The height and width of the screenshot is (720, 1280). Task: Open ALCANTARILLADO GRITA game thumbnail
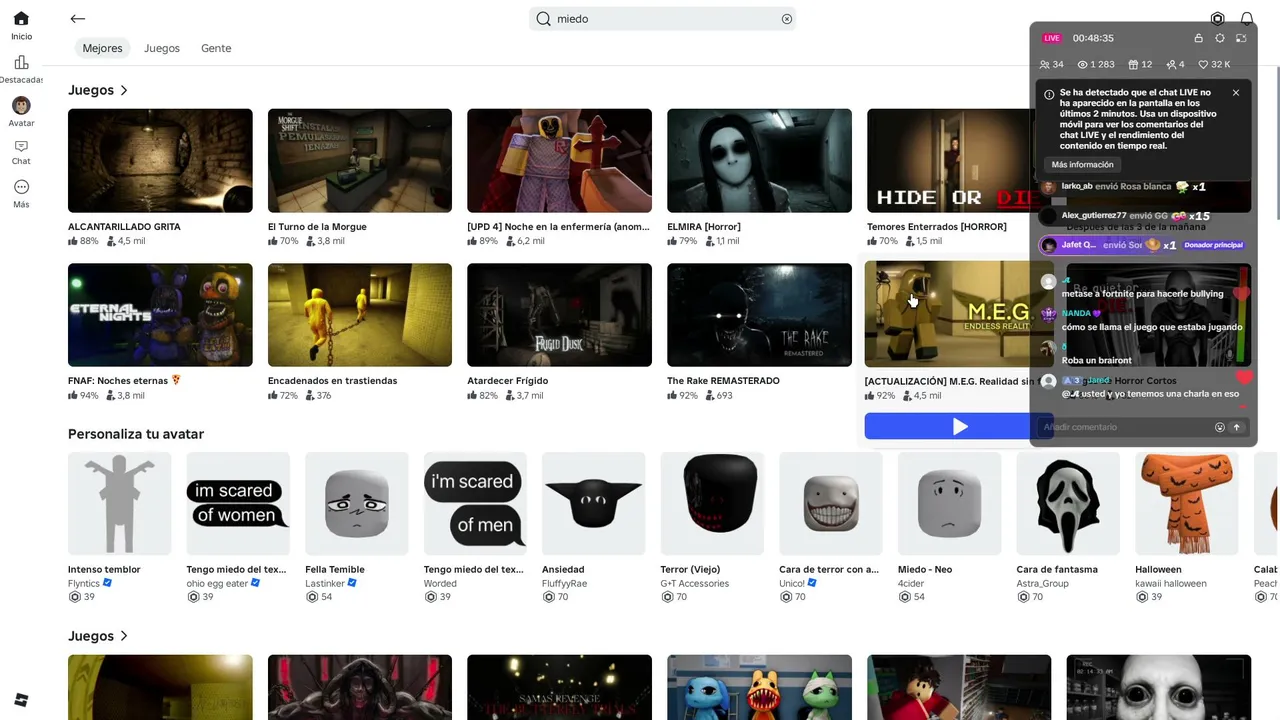click(160, 161)
